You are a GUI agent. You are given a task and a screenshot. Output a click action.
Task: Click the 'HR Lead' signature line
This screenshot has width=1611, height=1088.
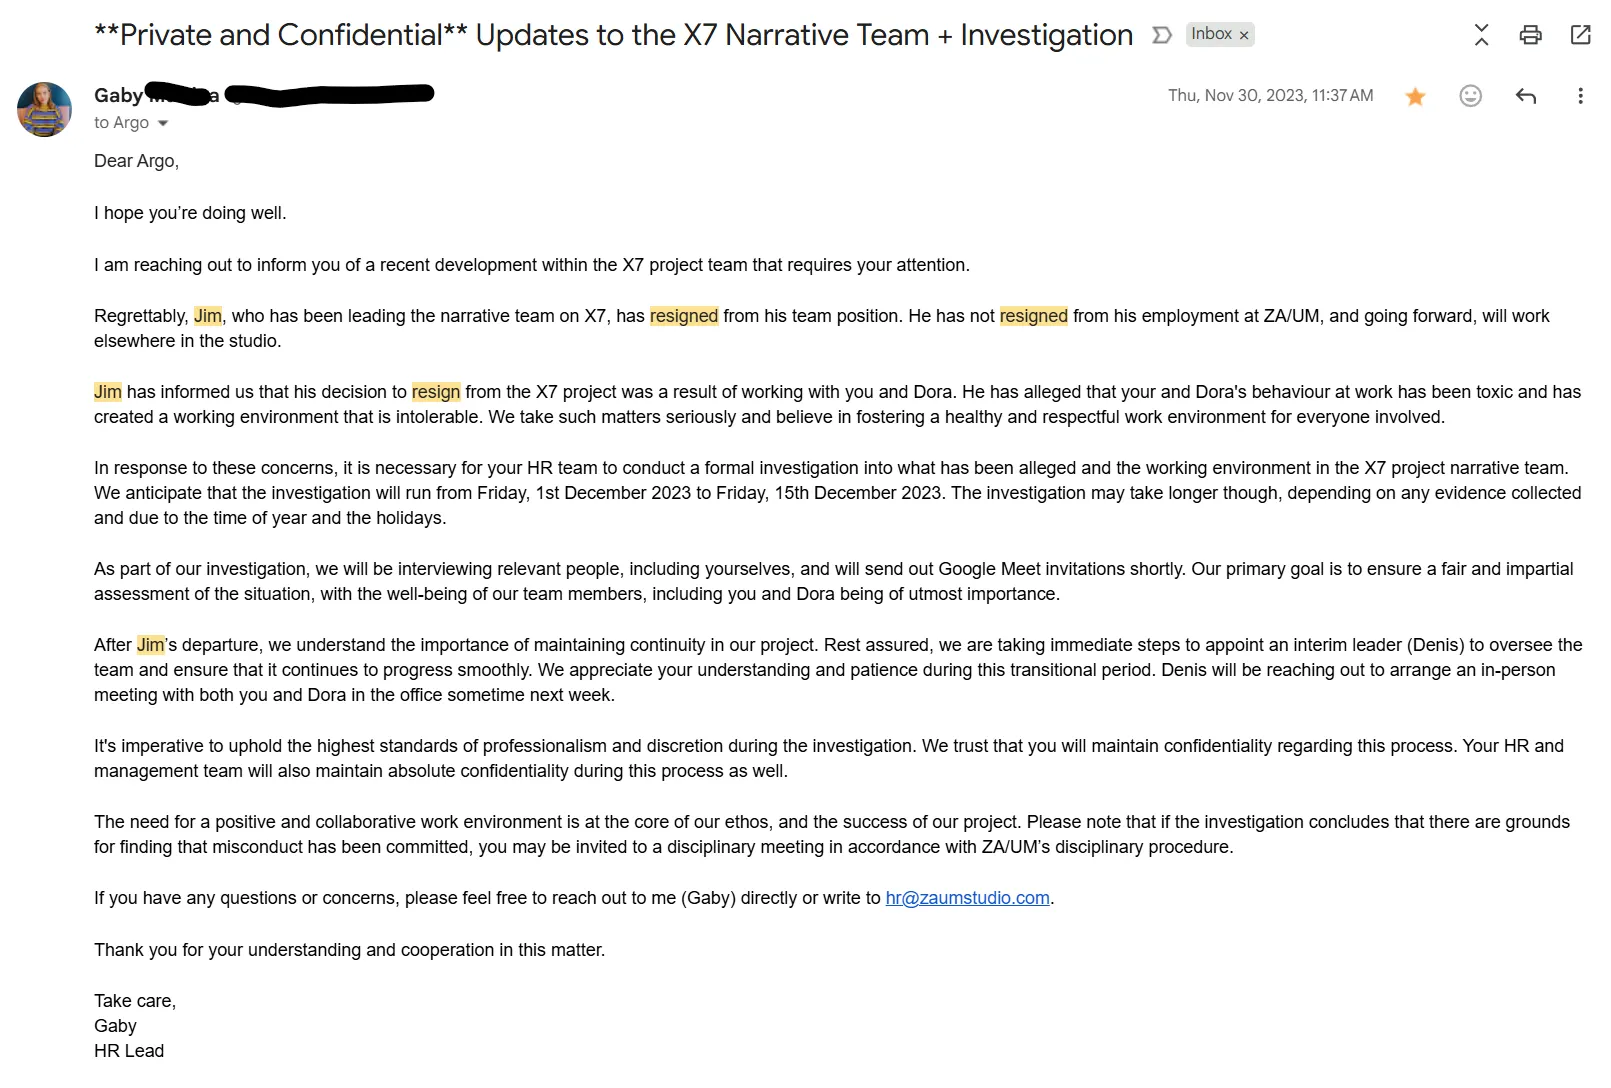tap(129, 1051)
